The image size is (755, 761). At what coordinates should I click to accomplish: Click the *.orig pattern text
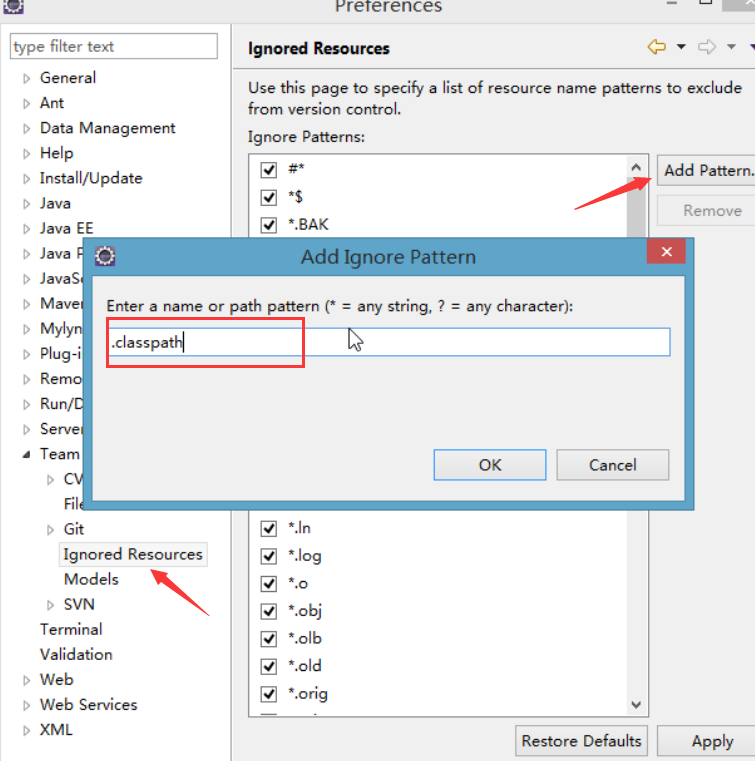[308, 694]
